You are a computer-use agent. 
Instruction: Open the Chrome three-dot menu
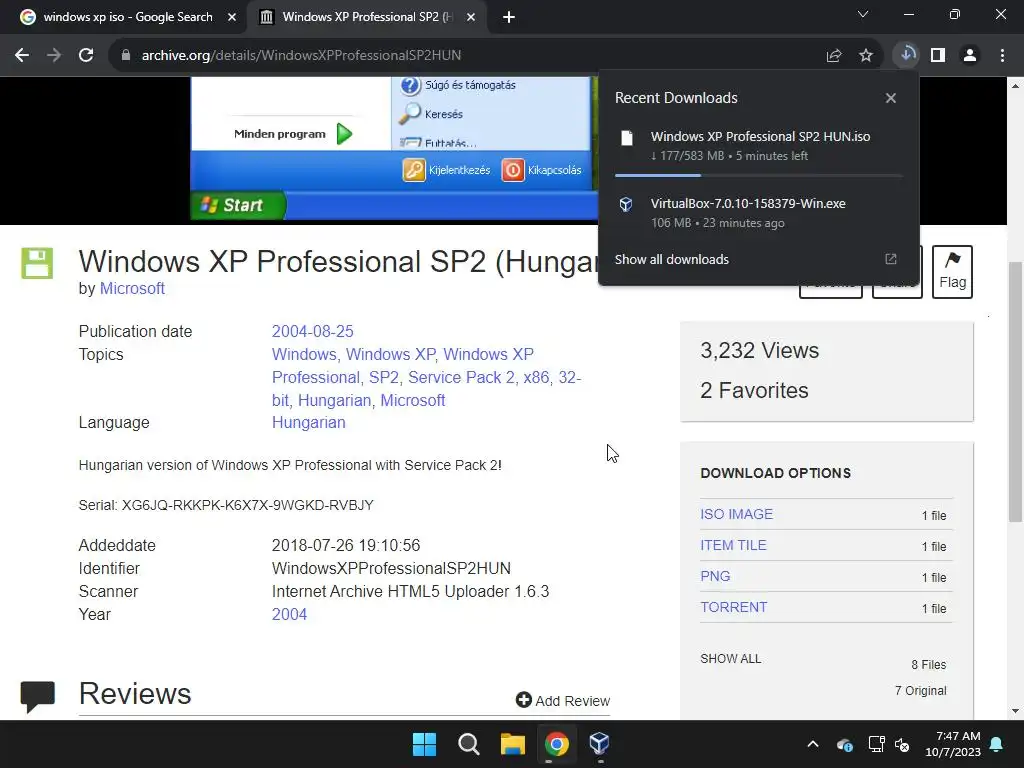1002,56
